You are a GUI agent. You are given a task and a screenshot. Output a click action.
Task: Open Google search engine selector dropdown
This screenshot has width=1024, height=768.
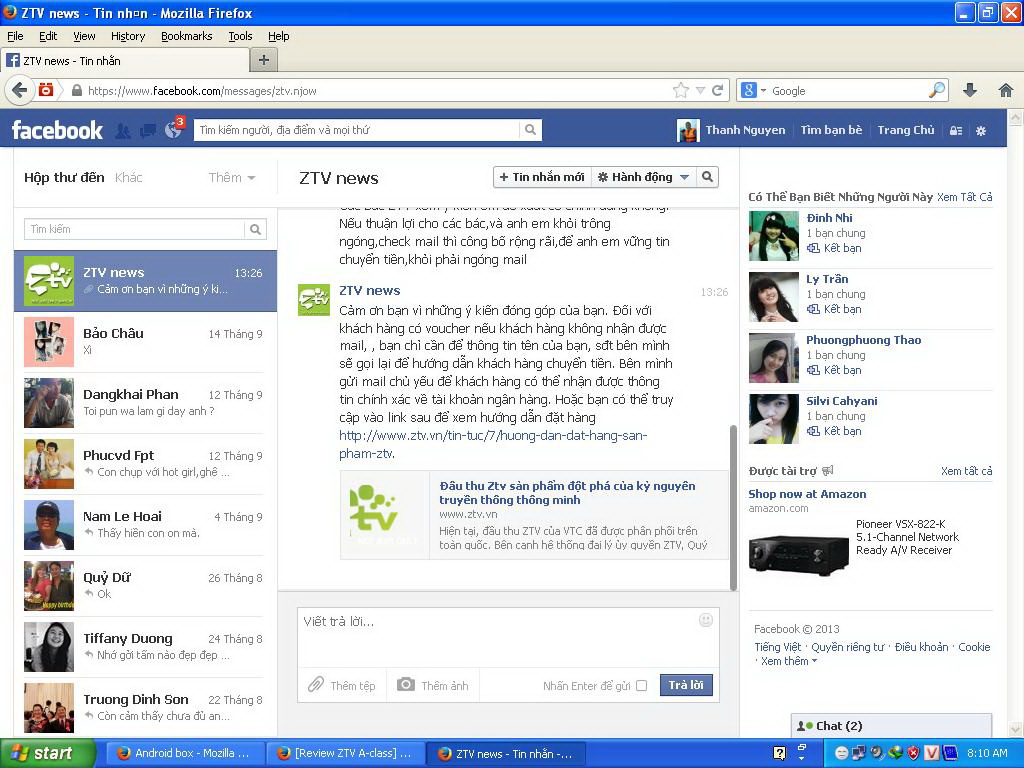pyautogui.click(x=754, y=90)
